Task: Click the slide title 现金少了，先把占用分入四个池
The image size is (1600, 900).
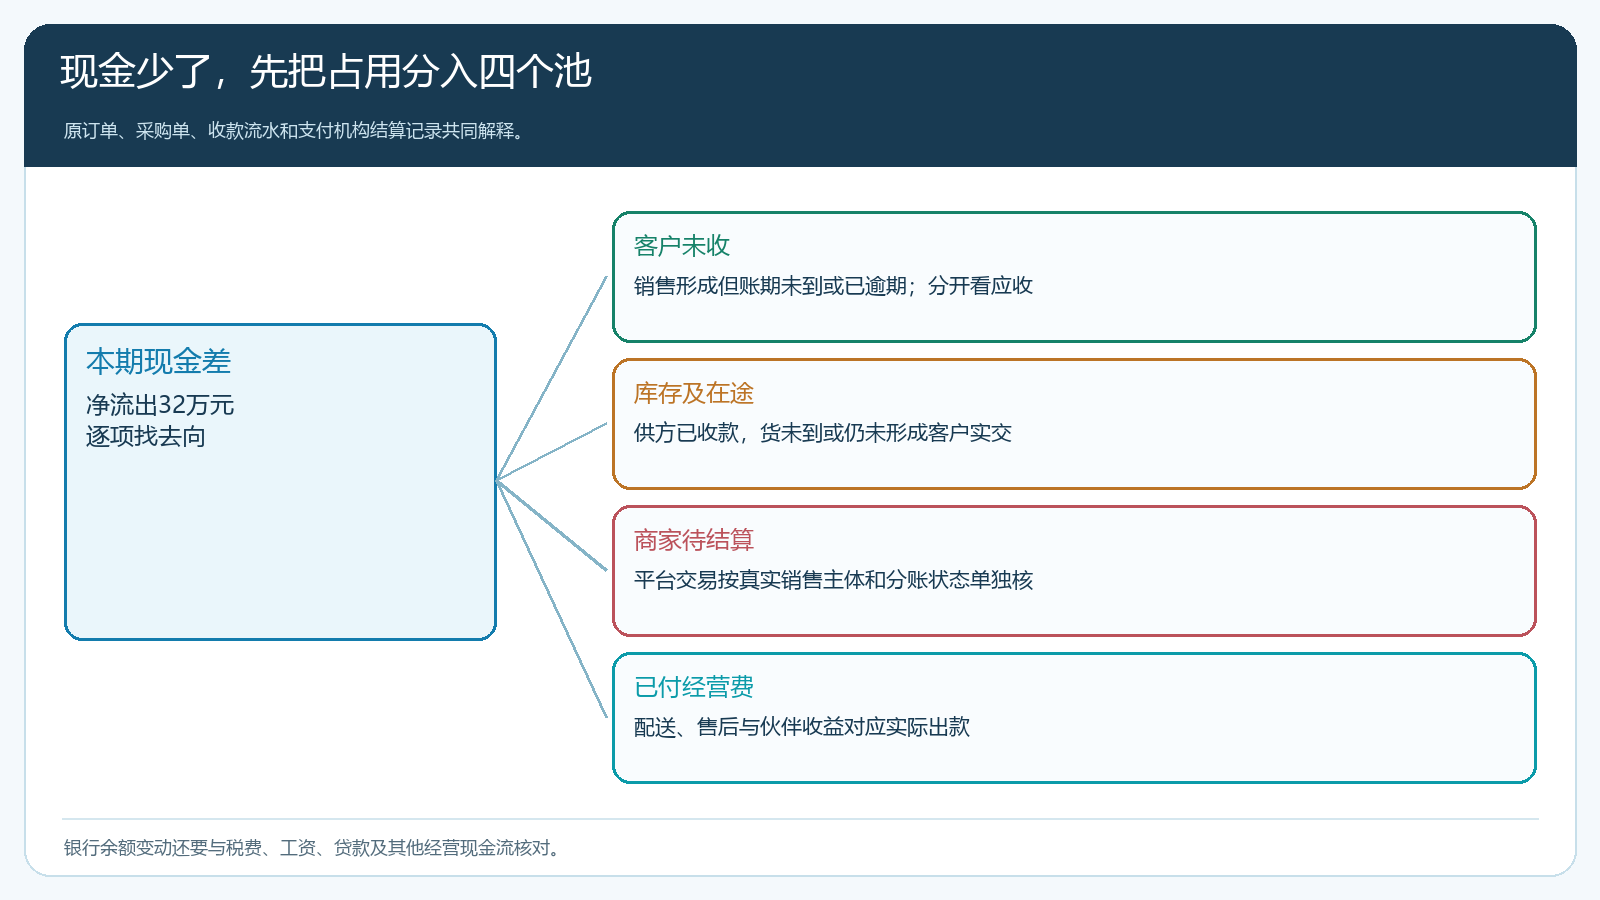Action: (x=326, y=72)
